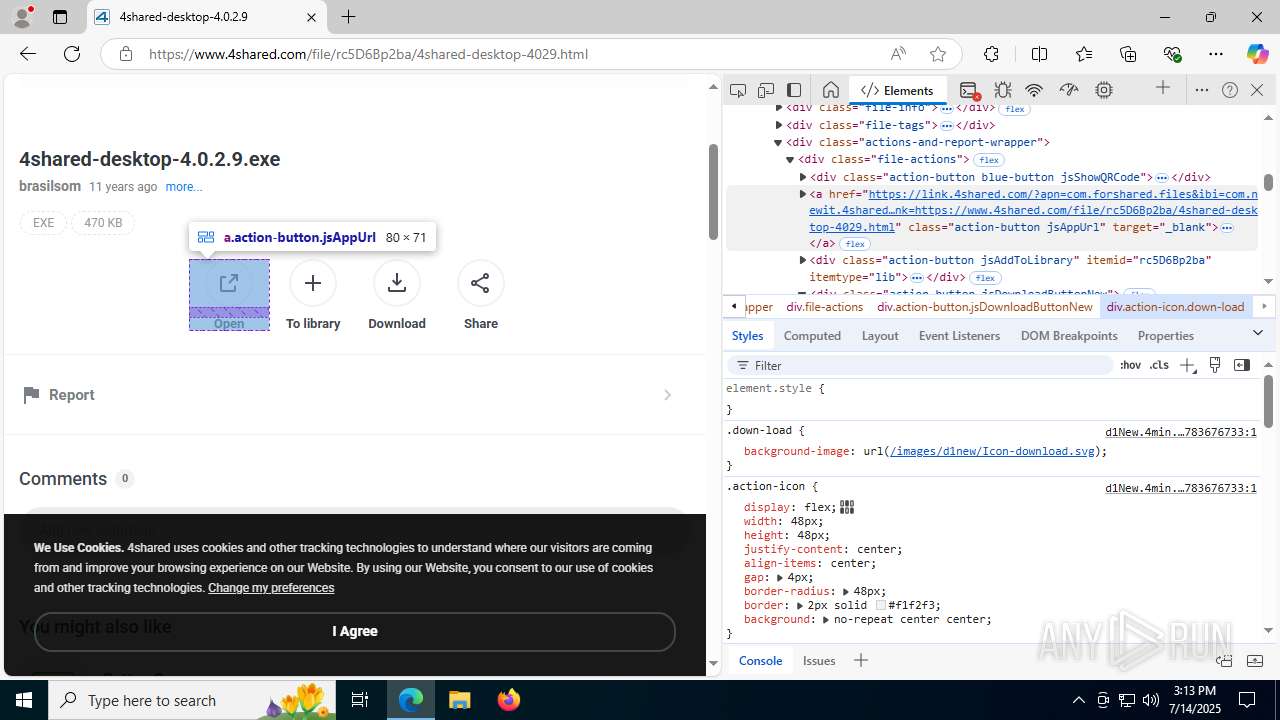Collapse the file-actions div node

(x=790, y=160)
